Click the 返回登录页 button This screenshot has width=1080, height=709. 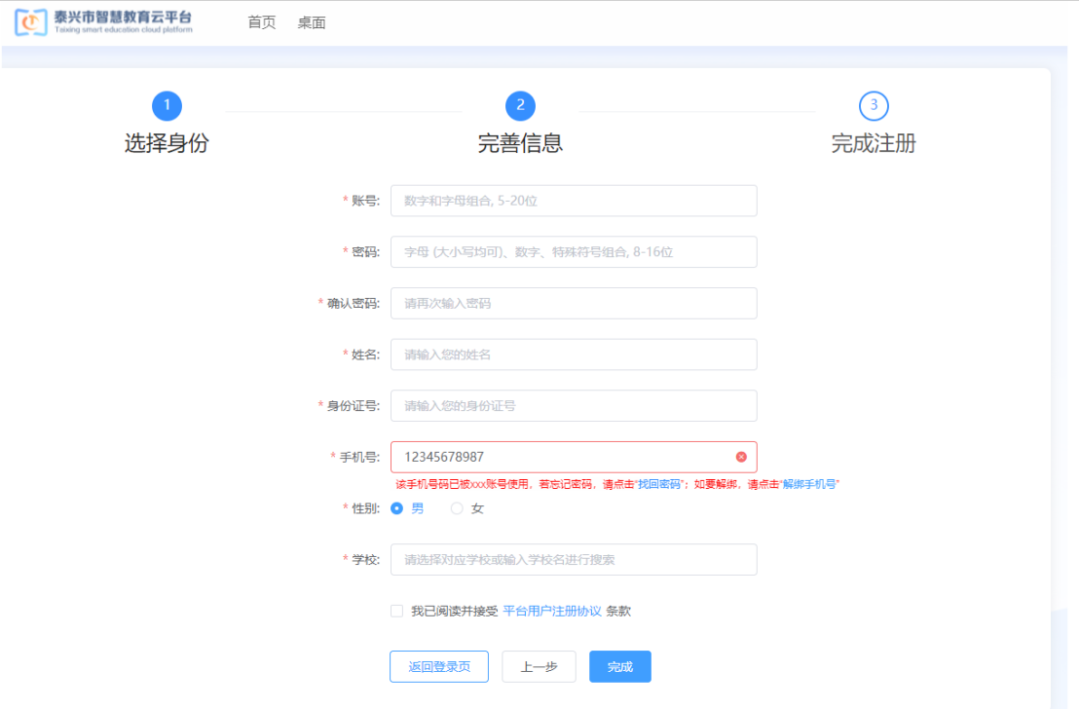tap(439, 667)
